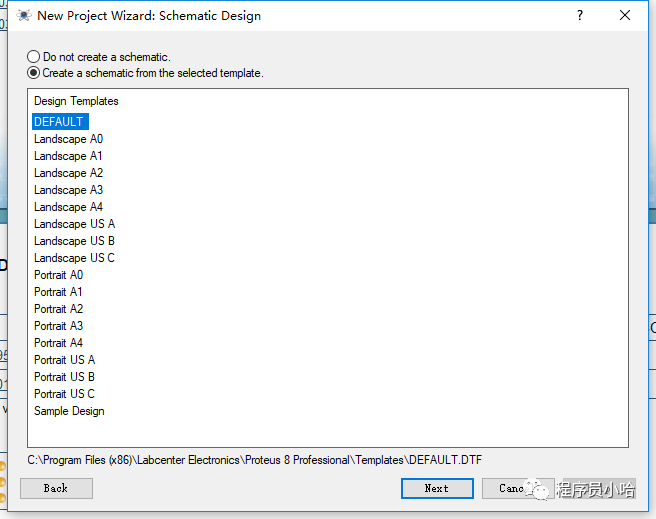Select Portrait US B template
Screen dimensions: 656x519
64,377
